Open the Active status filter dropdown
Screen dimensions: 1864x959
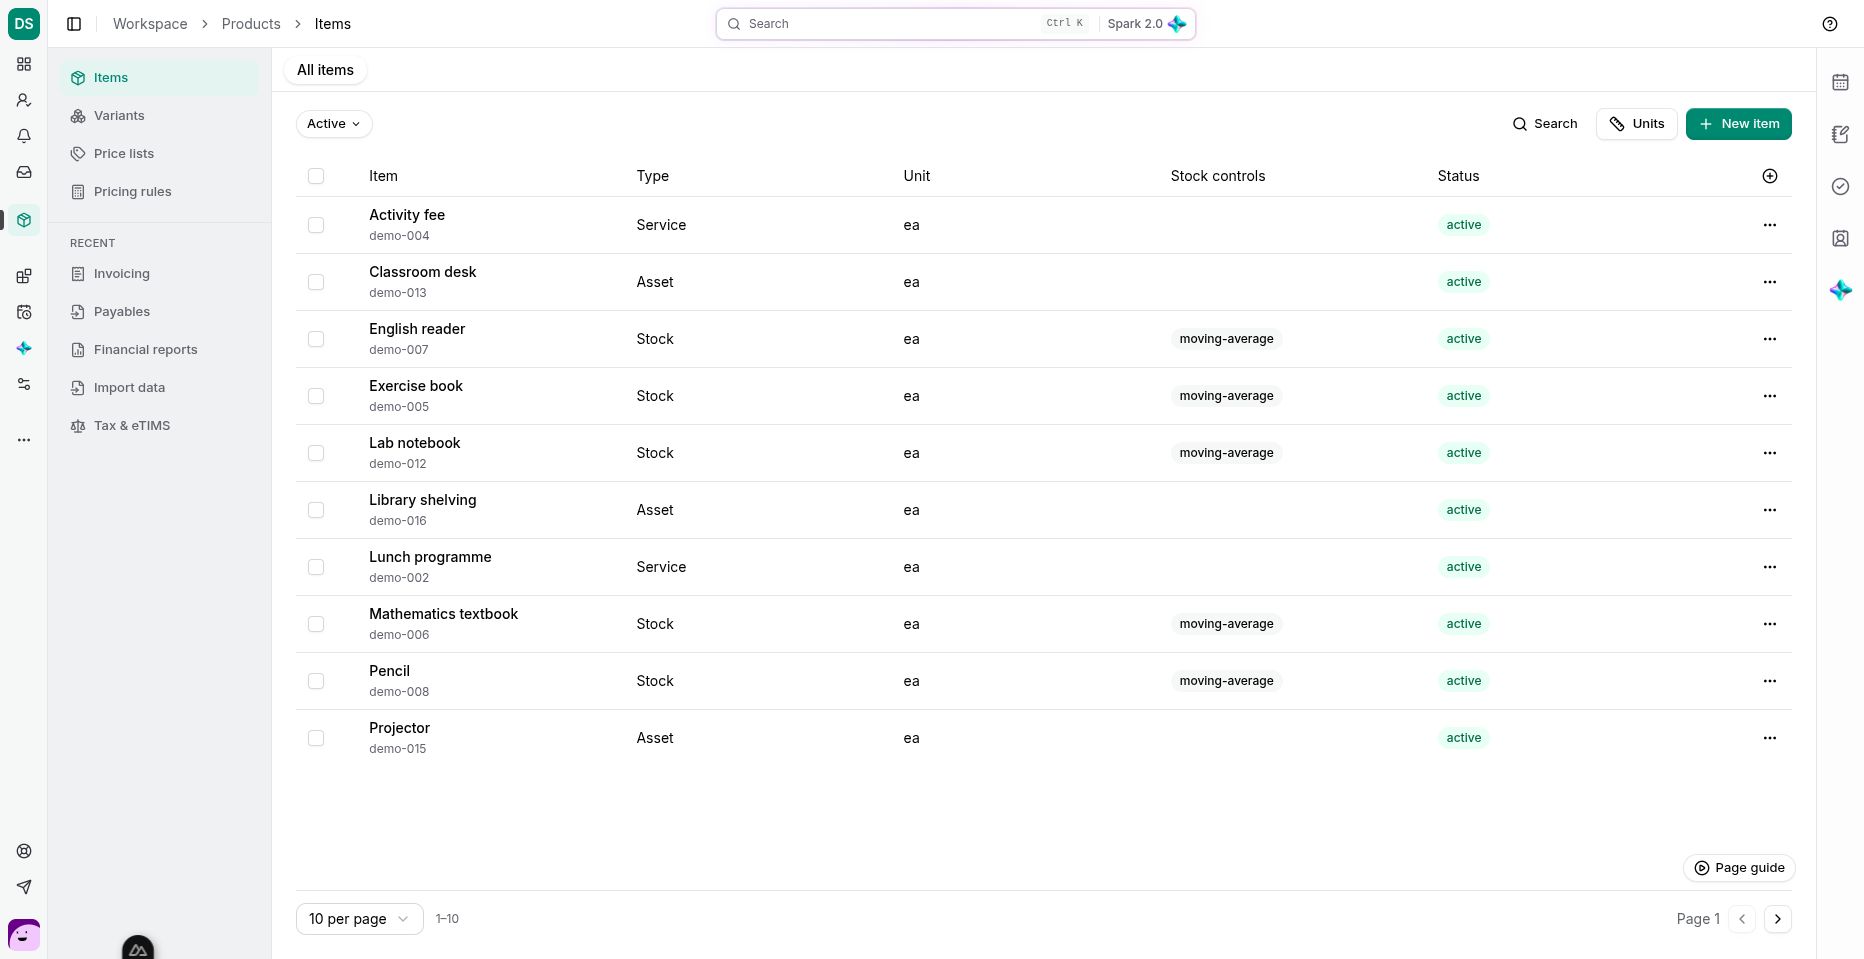click(x=334, y=124)
